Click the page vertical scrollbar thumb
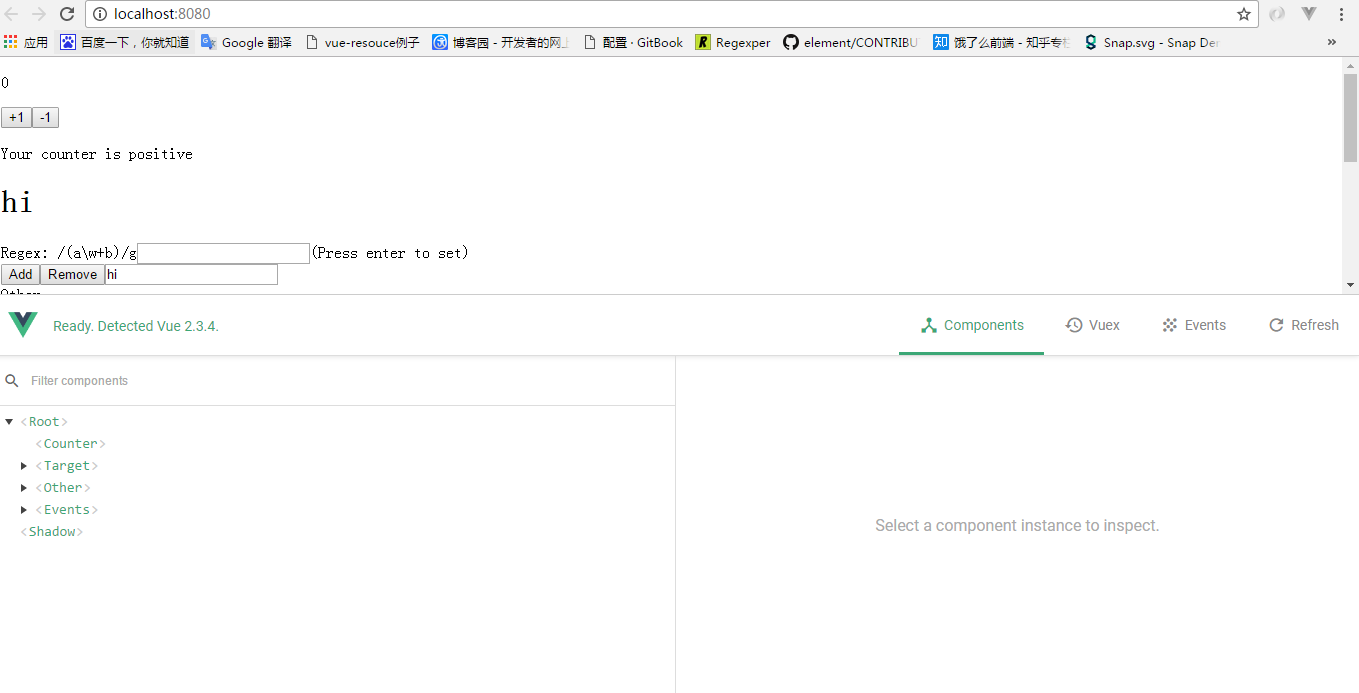 point(1350,117)
